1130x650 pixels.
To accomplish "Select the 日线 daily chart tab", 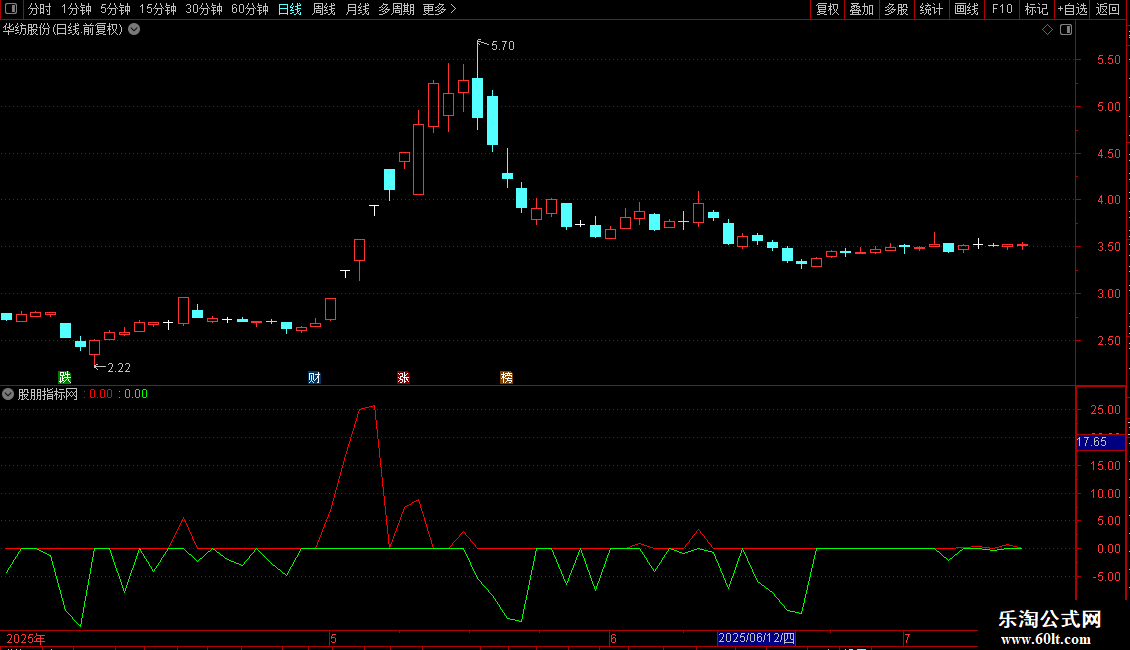I will coord(290,9).
